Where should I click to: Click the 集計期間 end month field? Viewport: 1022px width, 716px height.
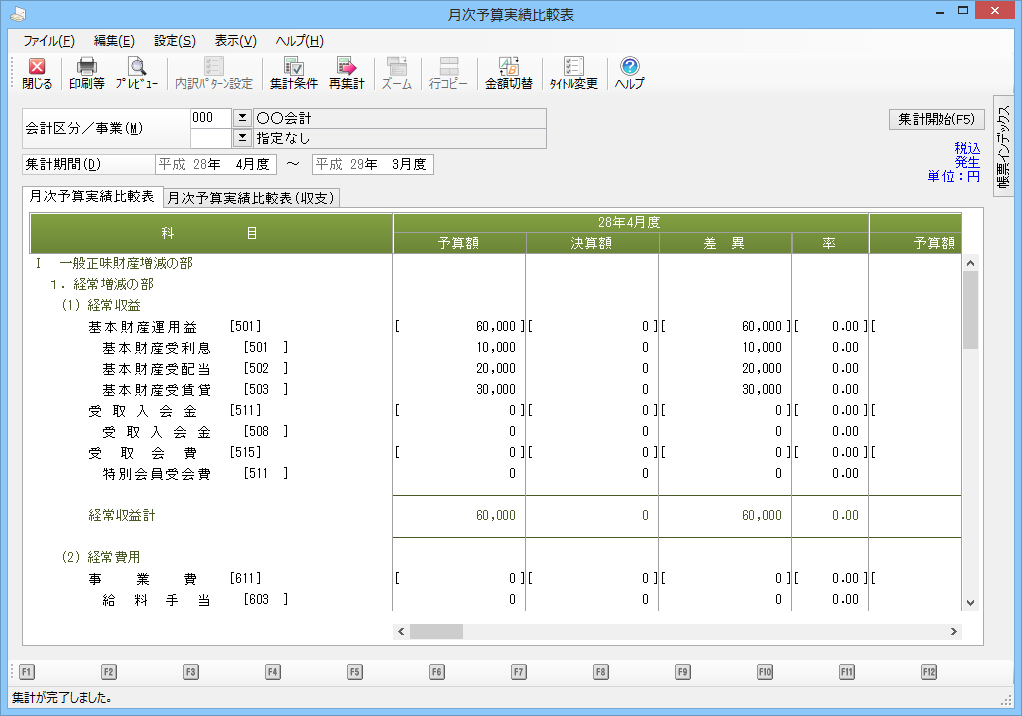click(372, 164)
